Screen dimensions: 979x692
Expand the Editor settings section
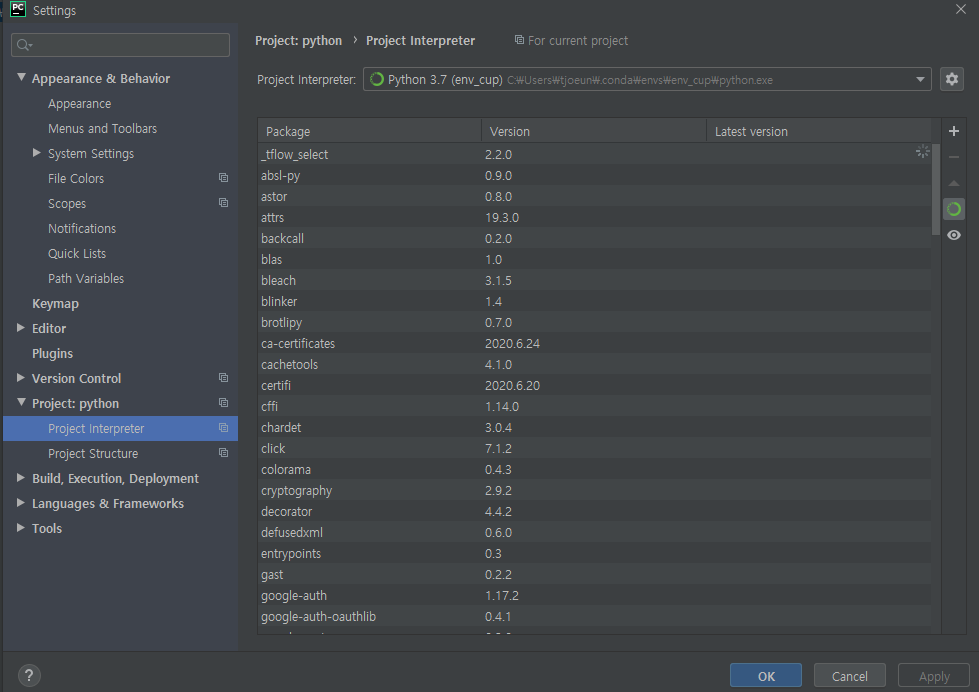pyautogui.click(x=21, y=327)
